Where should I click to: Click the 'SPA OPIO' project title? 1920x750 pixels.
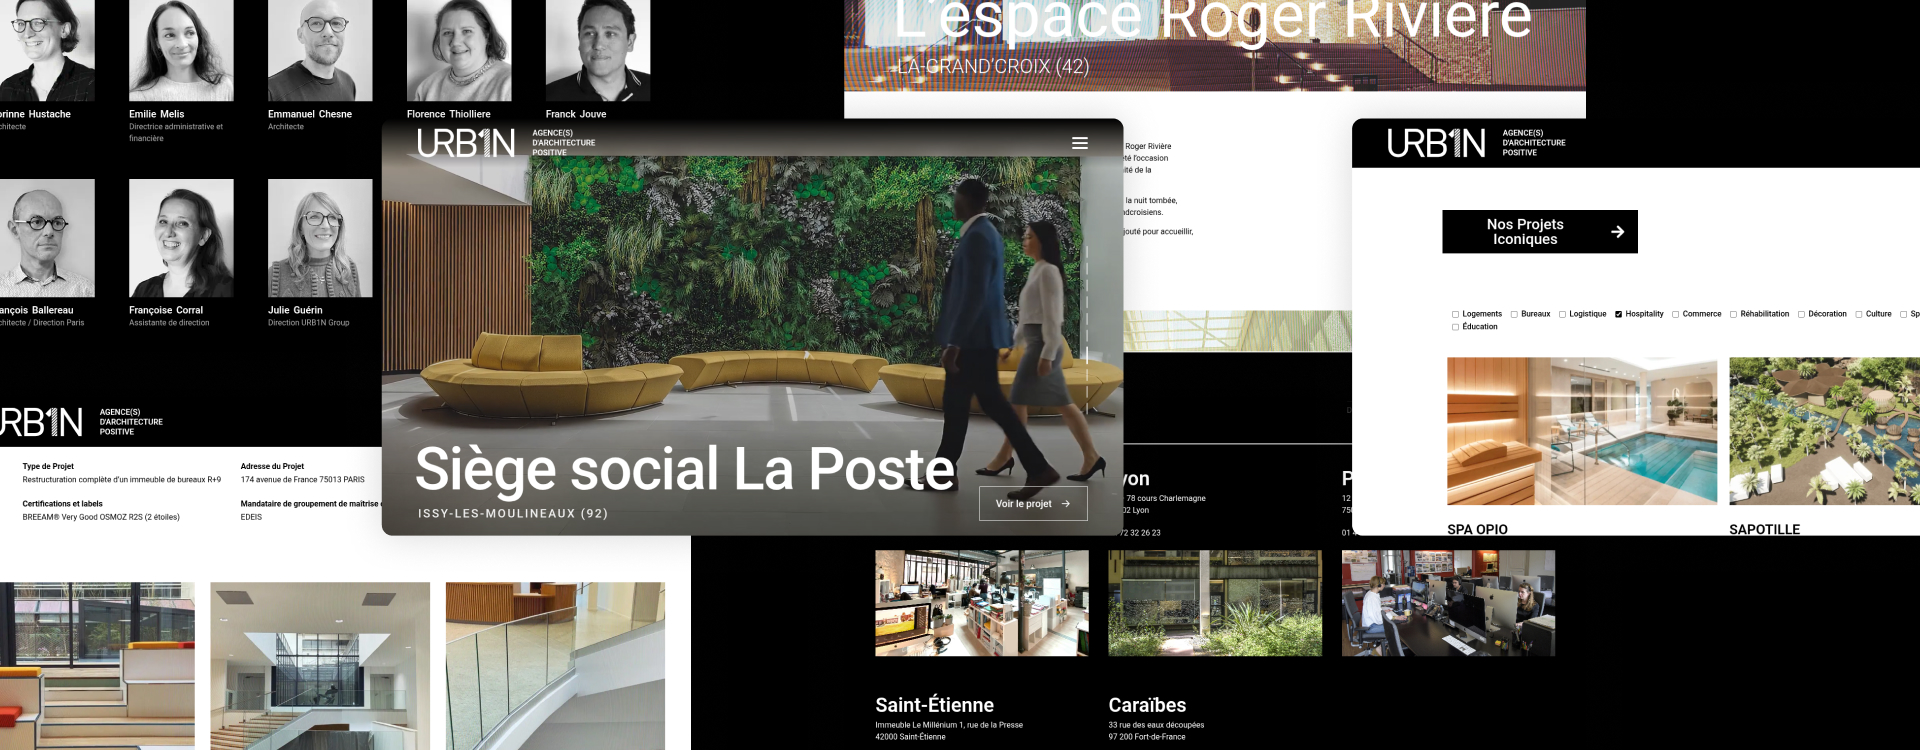click(1477, 529)
